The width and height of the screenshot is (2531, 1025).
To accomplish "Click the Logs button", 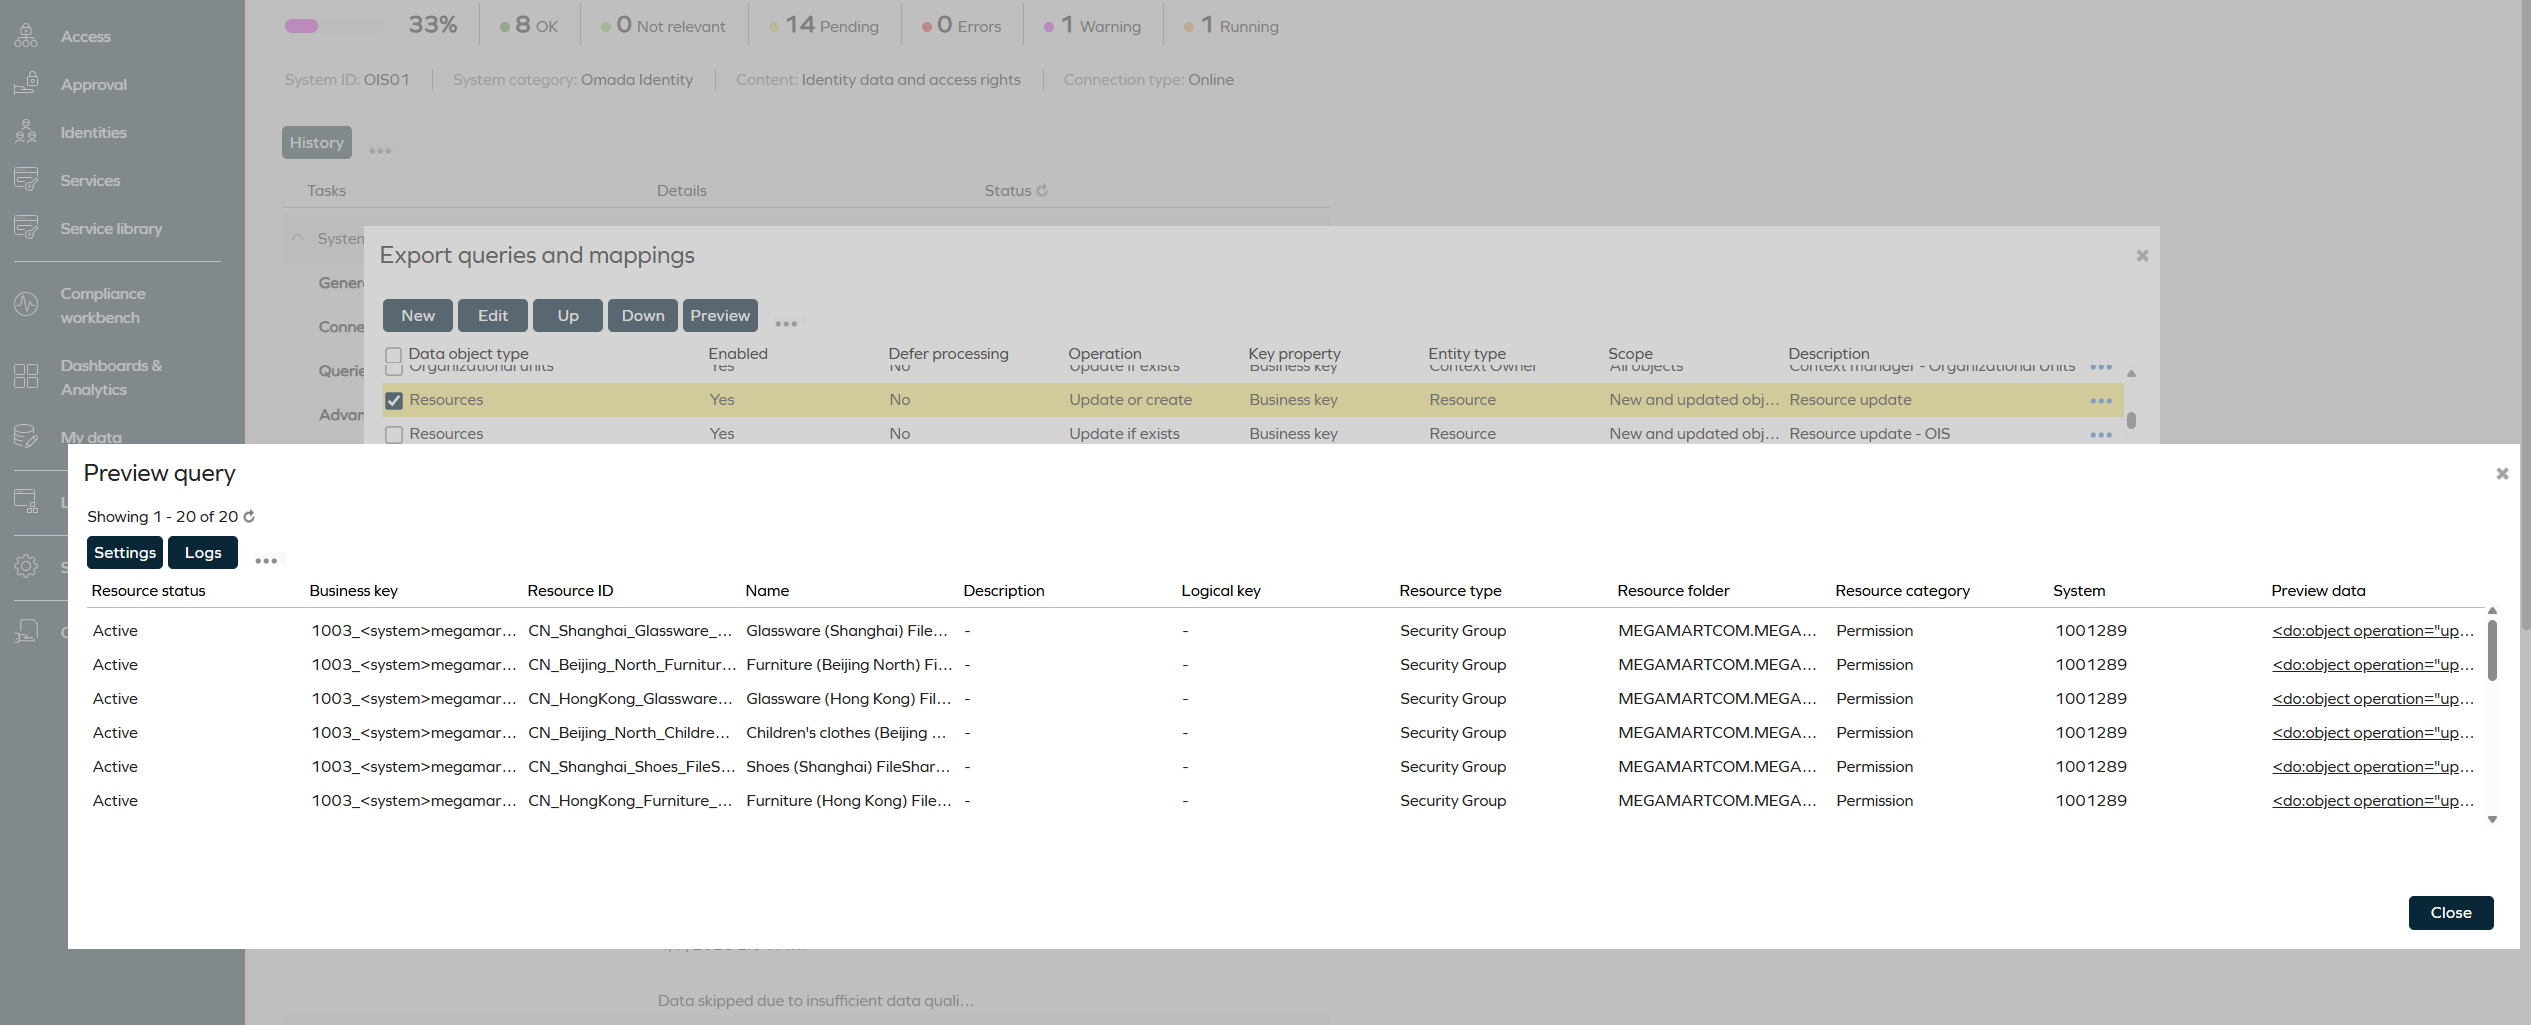I will point(203,552).
